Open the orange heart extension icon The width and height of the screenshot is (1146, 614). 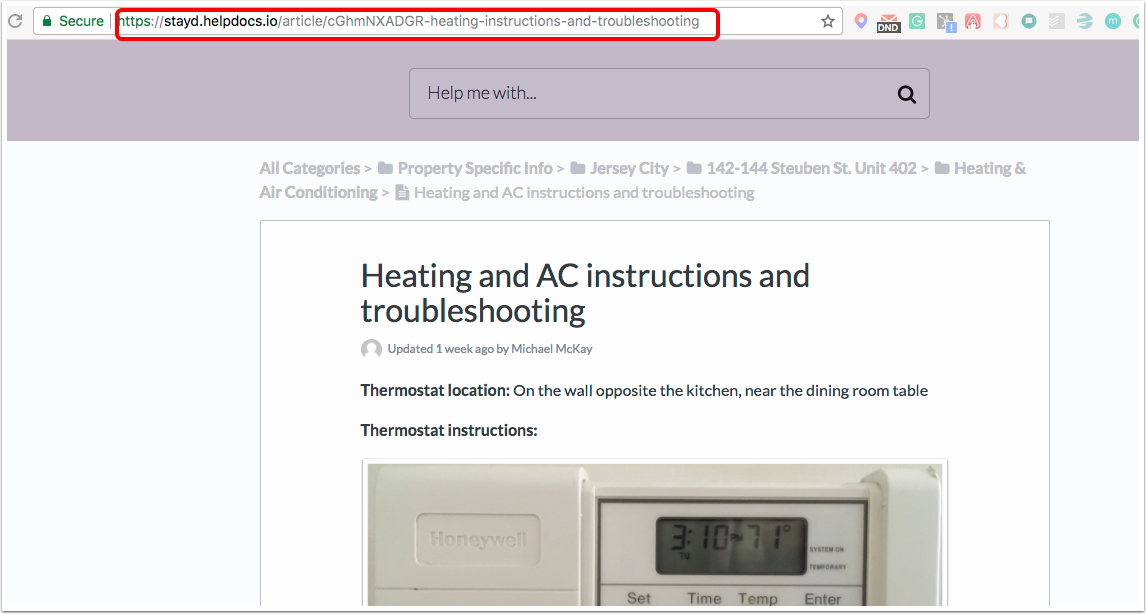[1001, 22]
